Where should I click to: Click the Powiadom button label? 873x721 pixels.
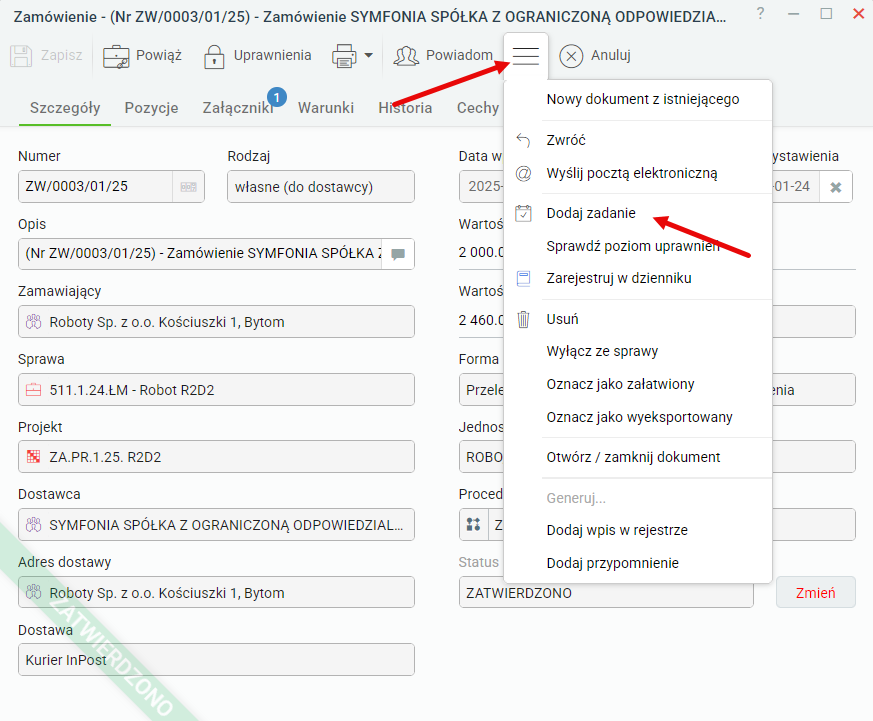(459, 55)
